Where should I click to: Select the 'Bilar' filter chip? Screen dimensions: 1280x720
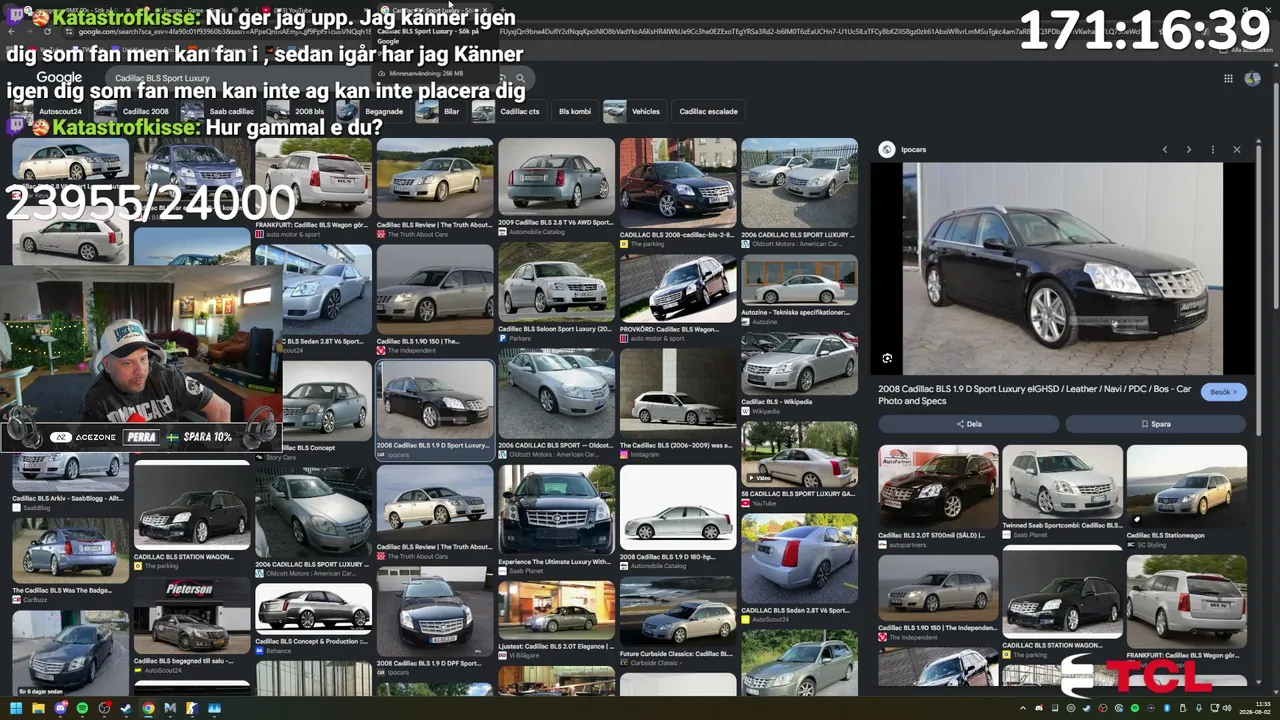[440, 111]
